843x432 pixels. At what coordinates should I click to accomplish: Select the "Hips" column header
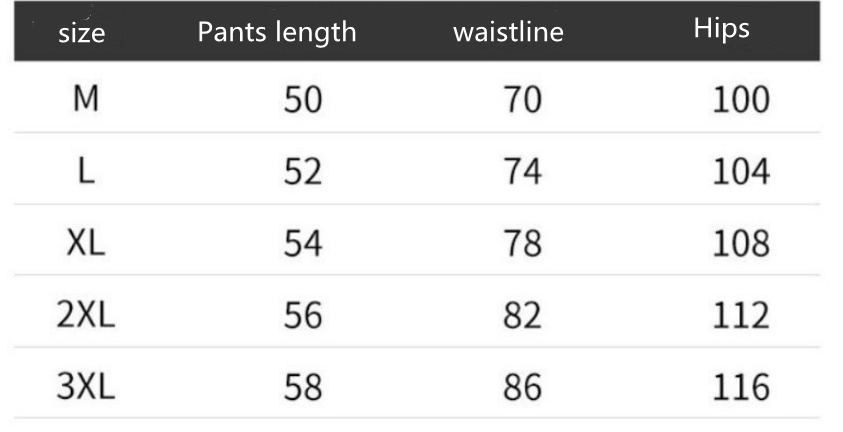click(x=721, y=28)
